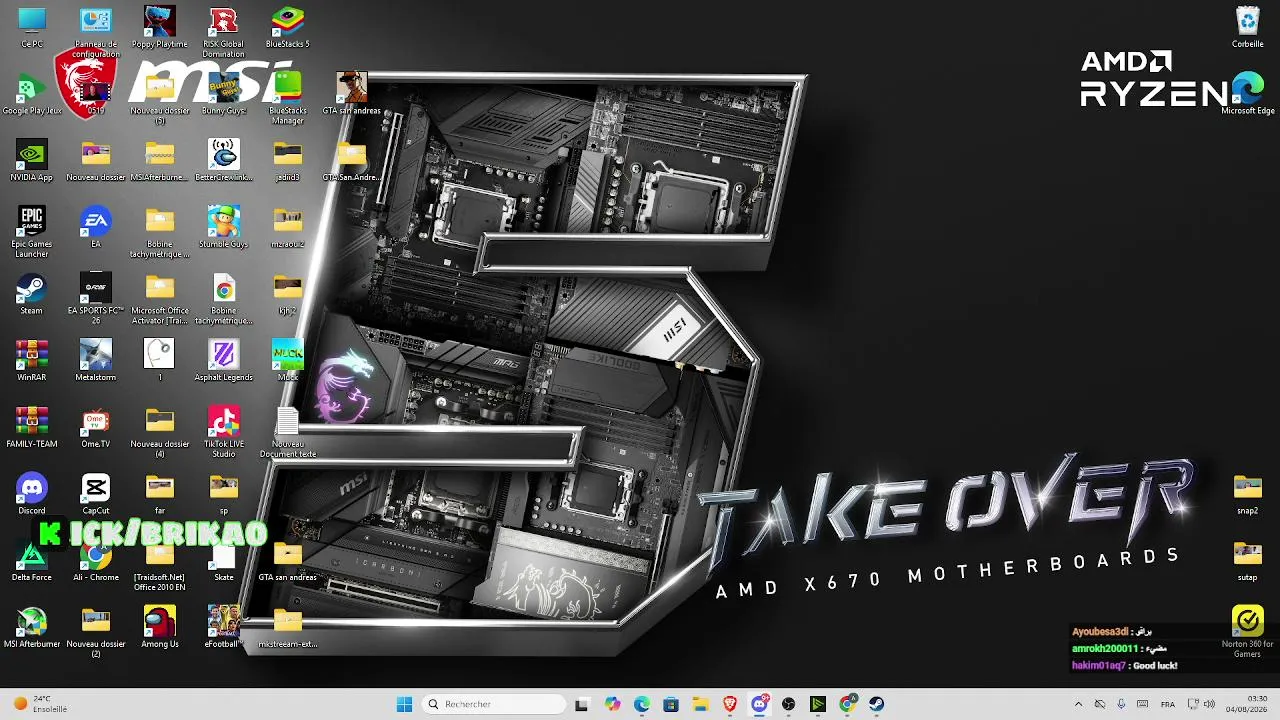The image size is (1280, 720).
Task: Open Copilot from the taskbar
Action: [612, 704]
